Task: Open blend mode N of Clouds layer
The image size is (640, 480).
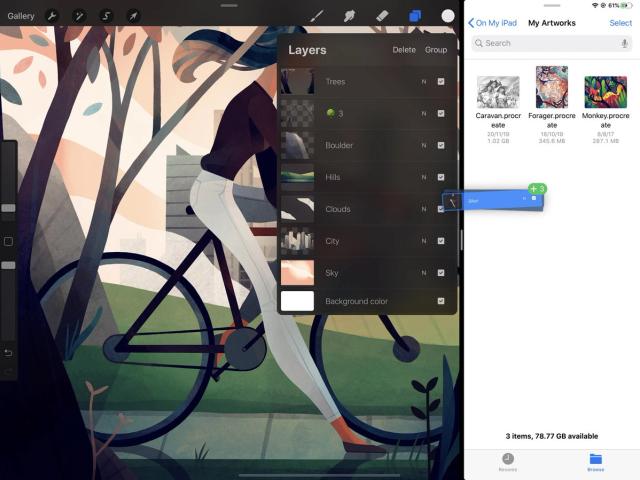Action: click(424, 209)
